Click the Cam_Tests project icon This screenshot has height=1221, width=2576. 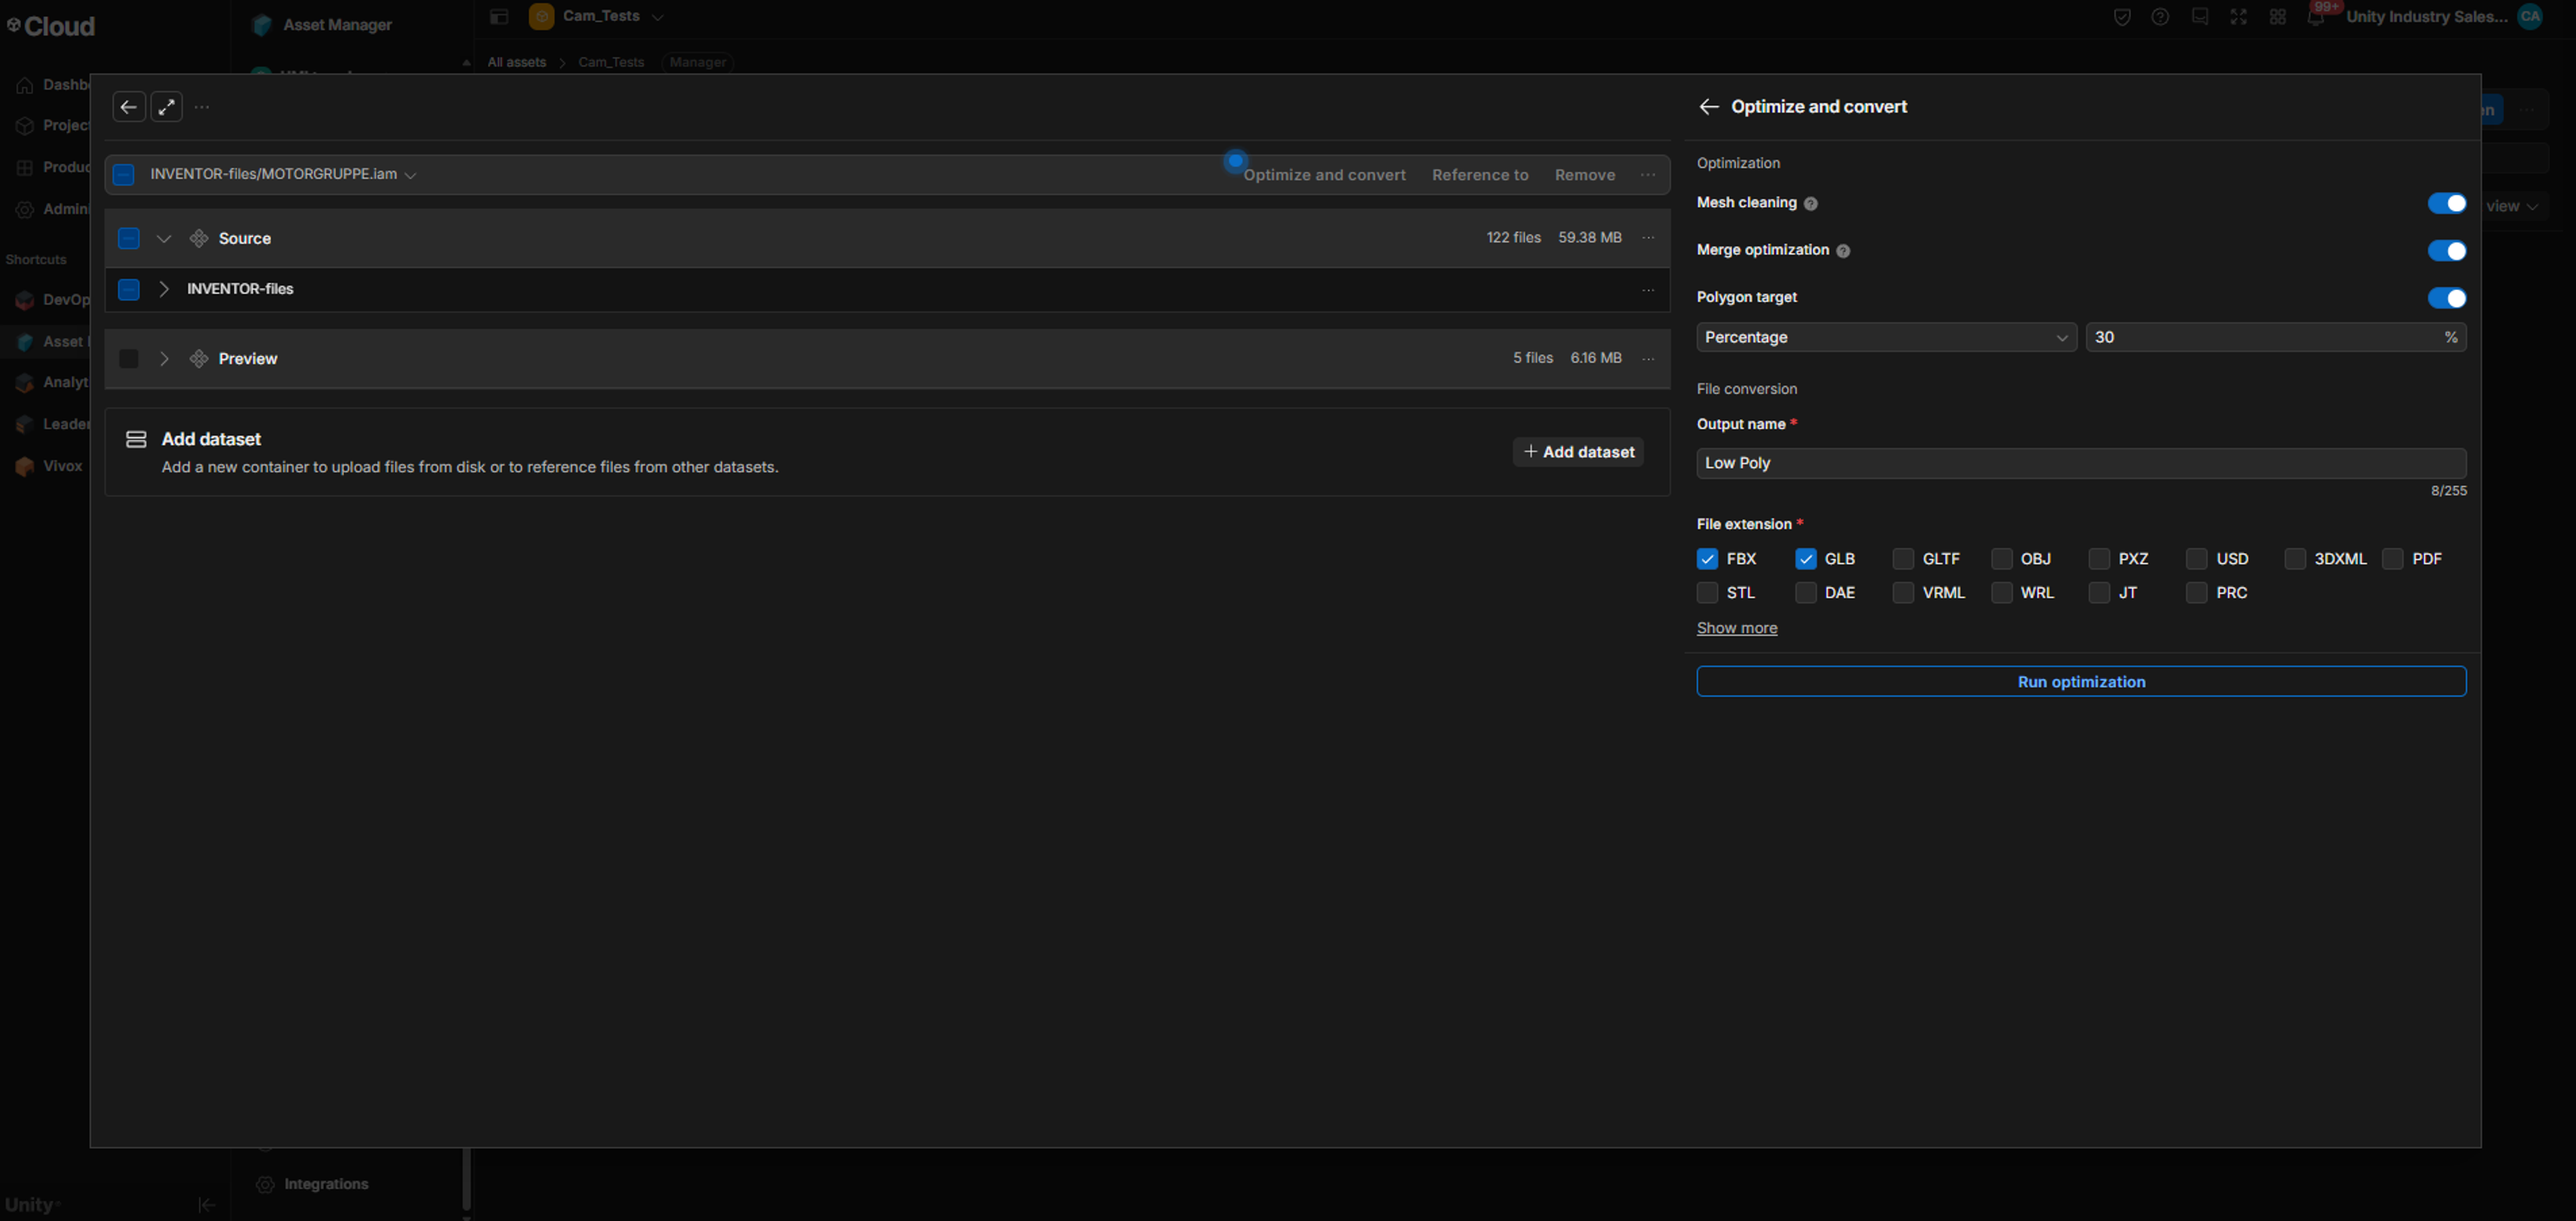[541, 17]
